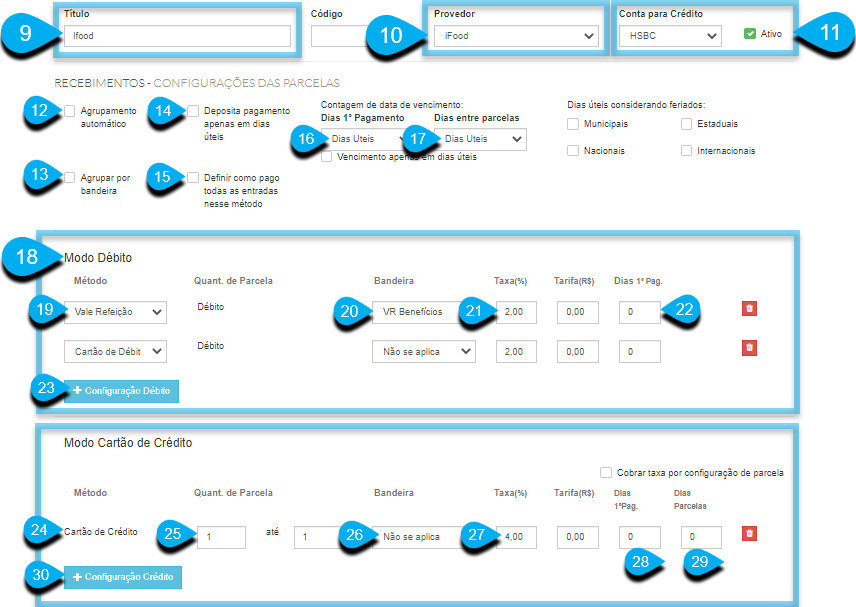
Task: Check Definir como pago todas as entradas
Action: coord(193,177)
